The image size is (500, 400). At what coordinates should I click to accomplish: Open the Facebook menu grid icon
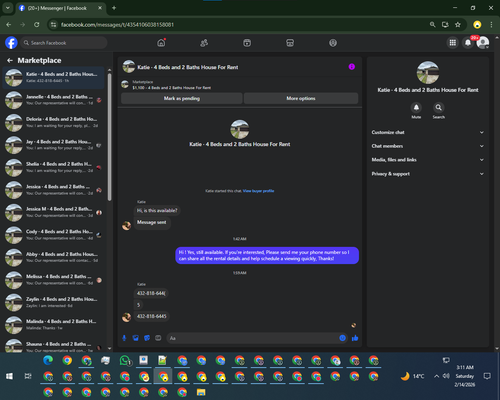(453, 43)
